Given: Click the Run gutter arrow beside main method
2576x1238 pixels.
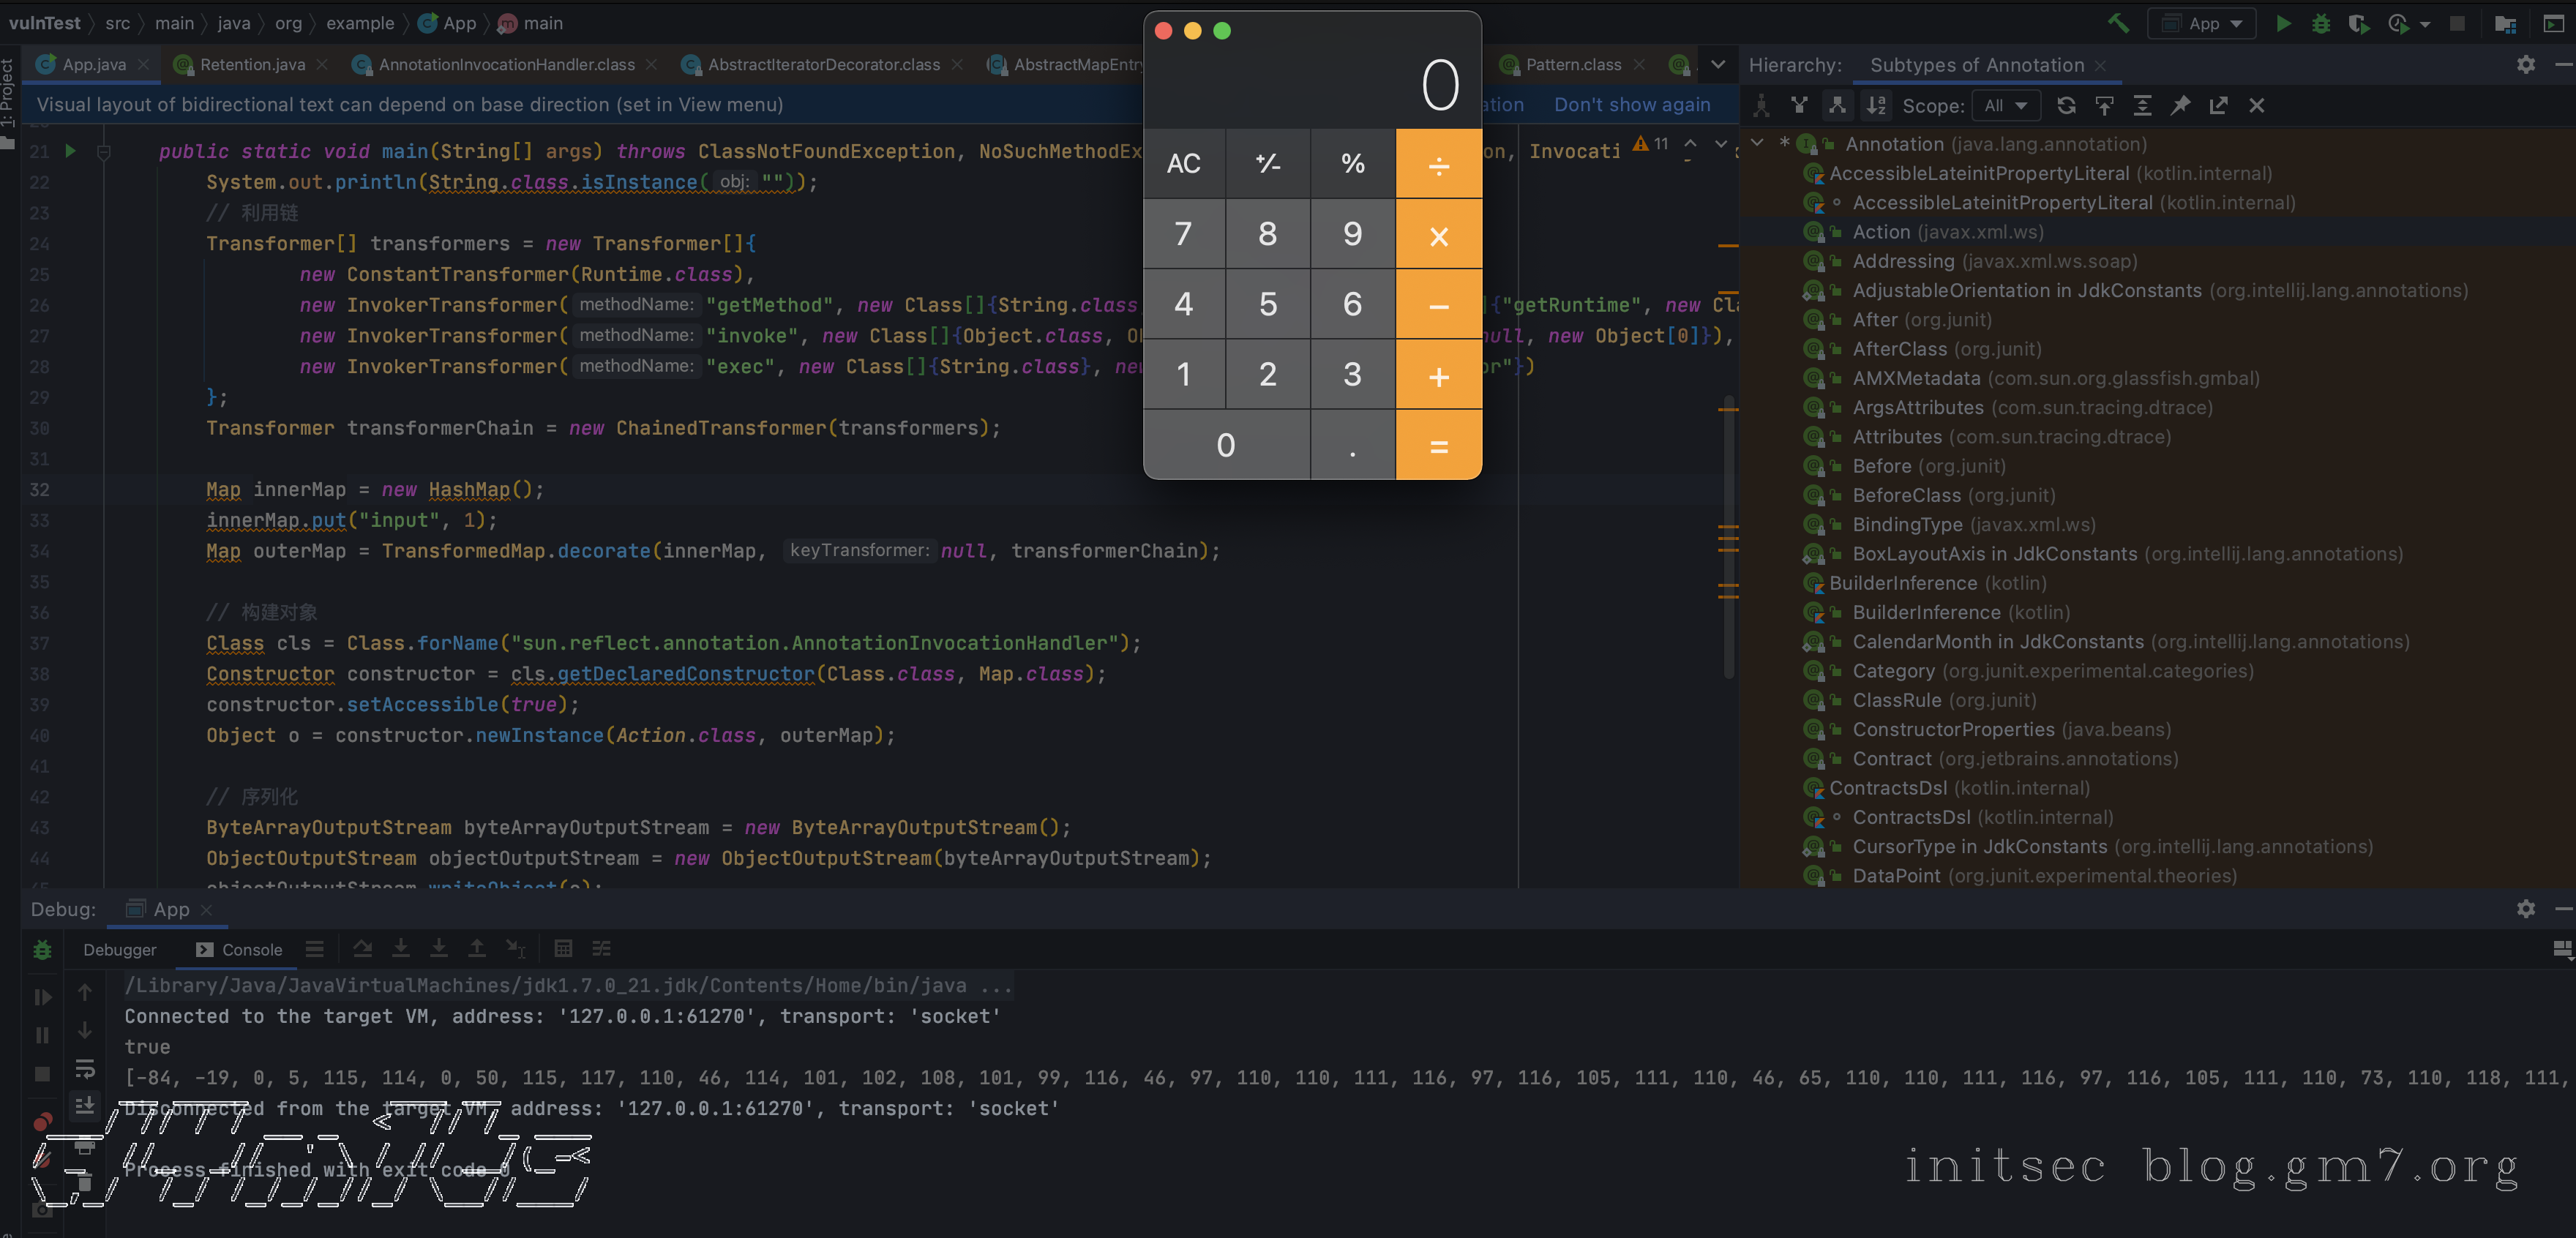Looking at the screenshot, I should tap(70, 151).
